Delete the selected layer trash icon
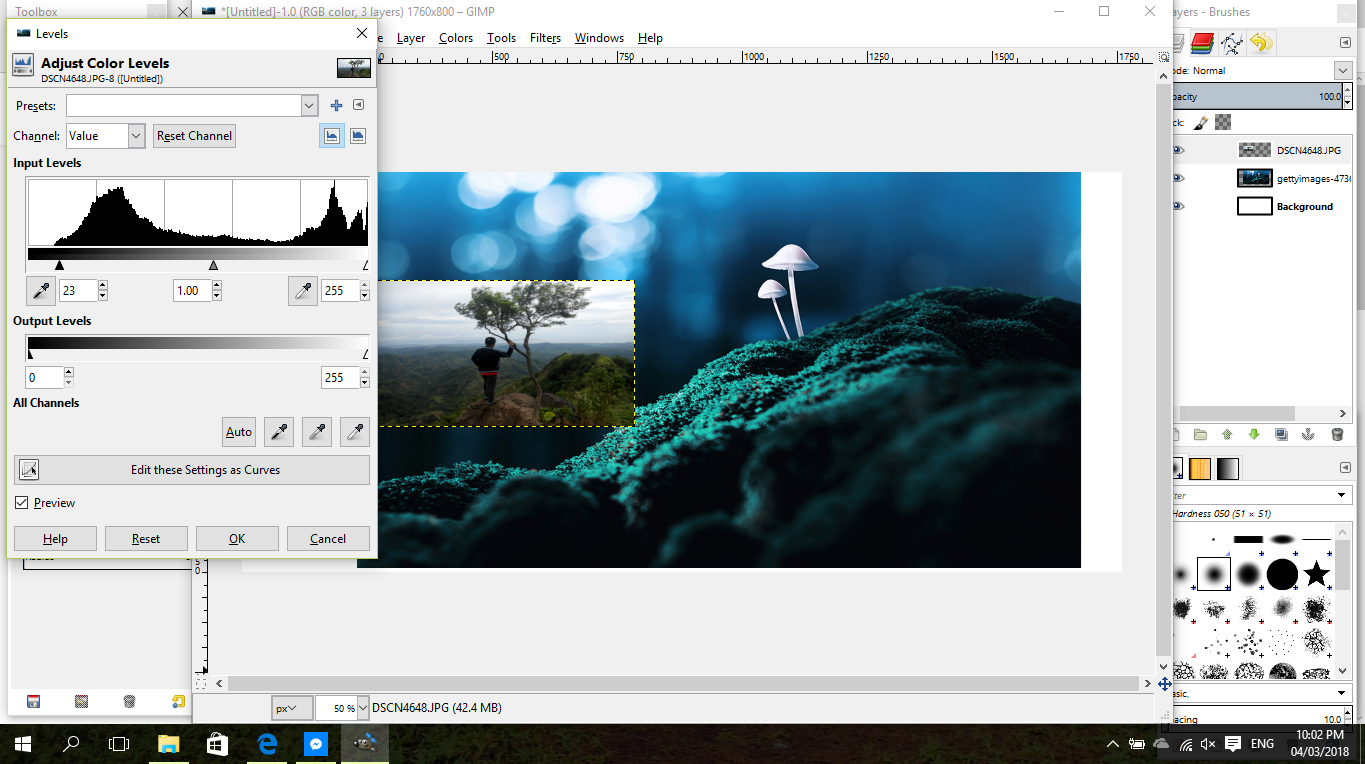 pyautogui.click(x=1337, y=435)
